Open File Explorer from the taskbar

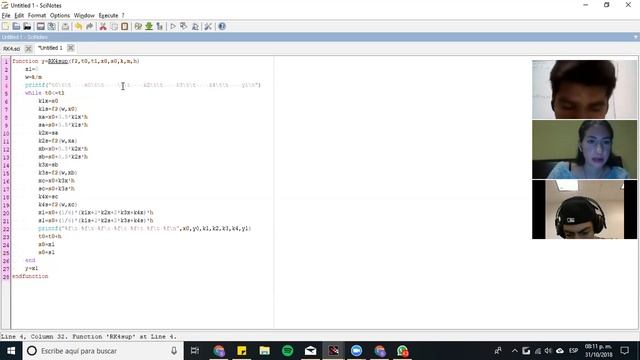click(264, 351)
